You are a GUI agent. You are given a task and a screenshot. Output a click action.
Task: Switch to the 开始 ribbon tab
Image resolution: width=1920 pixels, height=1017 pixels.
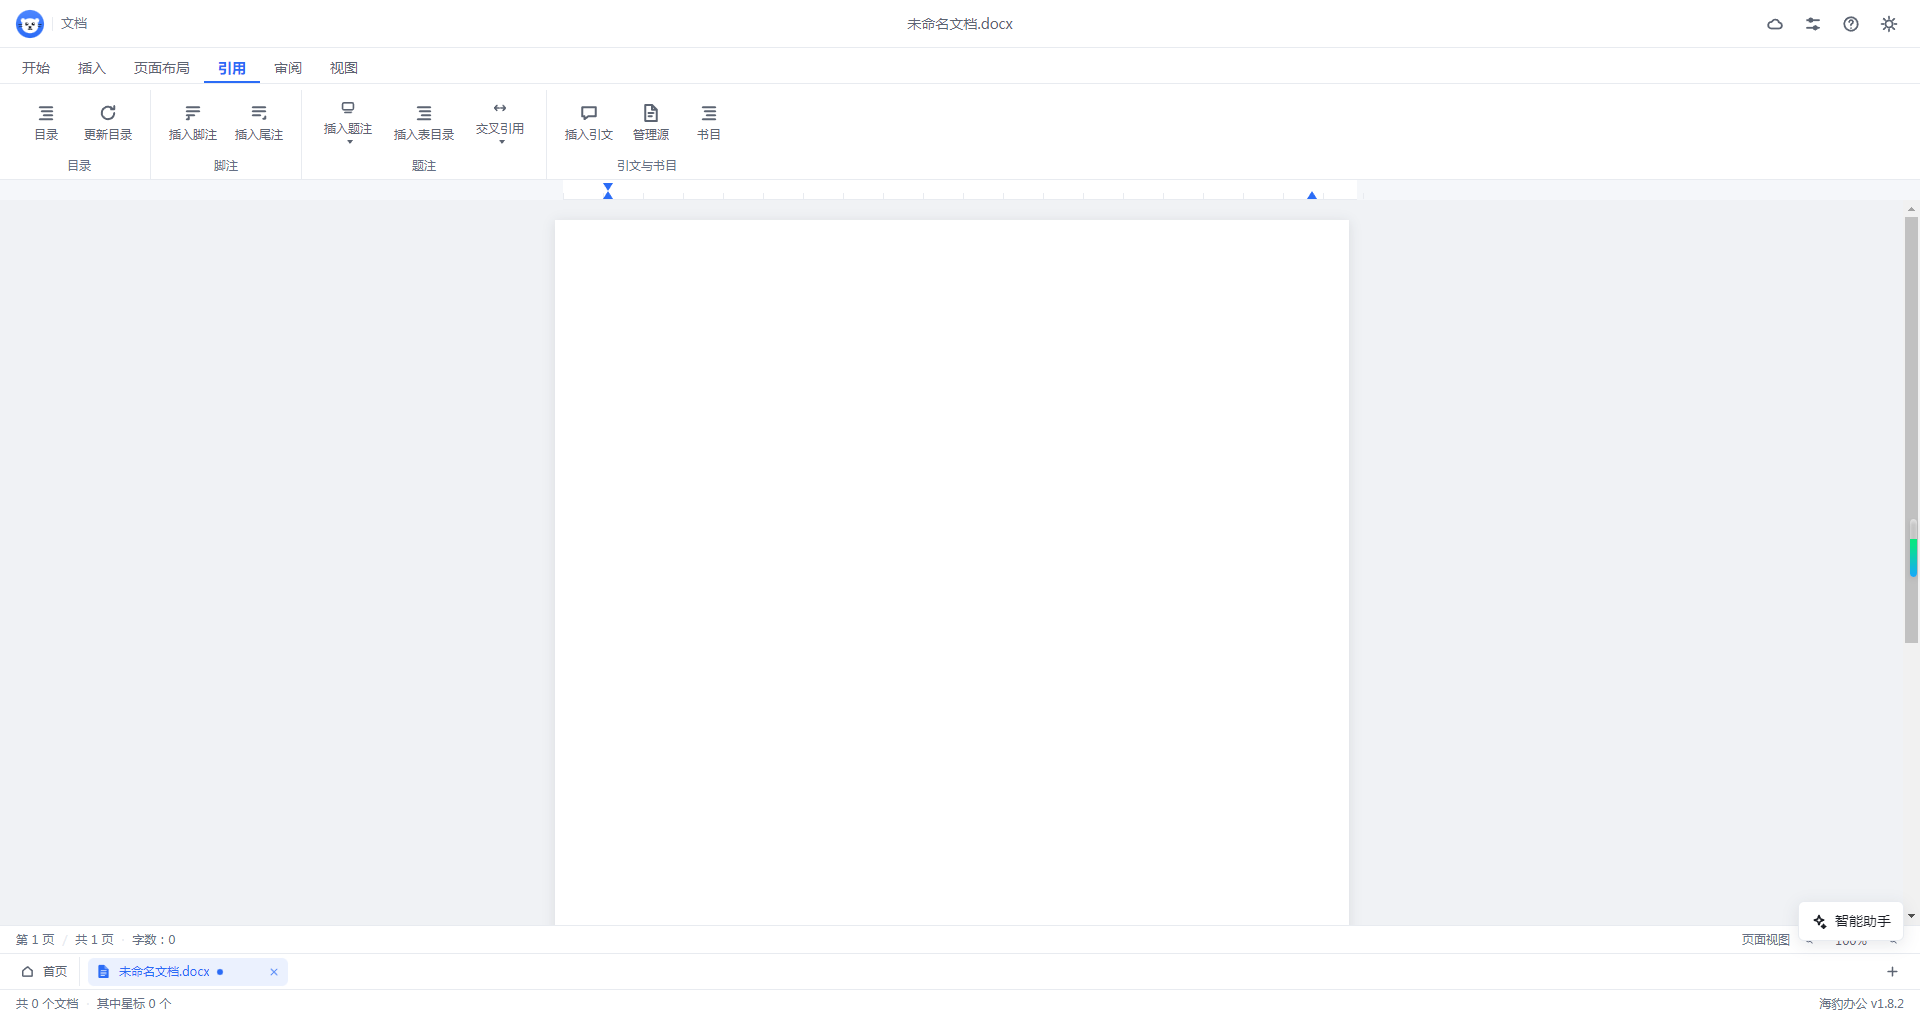point(36,68)
